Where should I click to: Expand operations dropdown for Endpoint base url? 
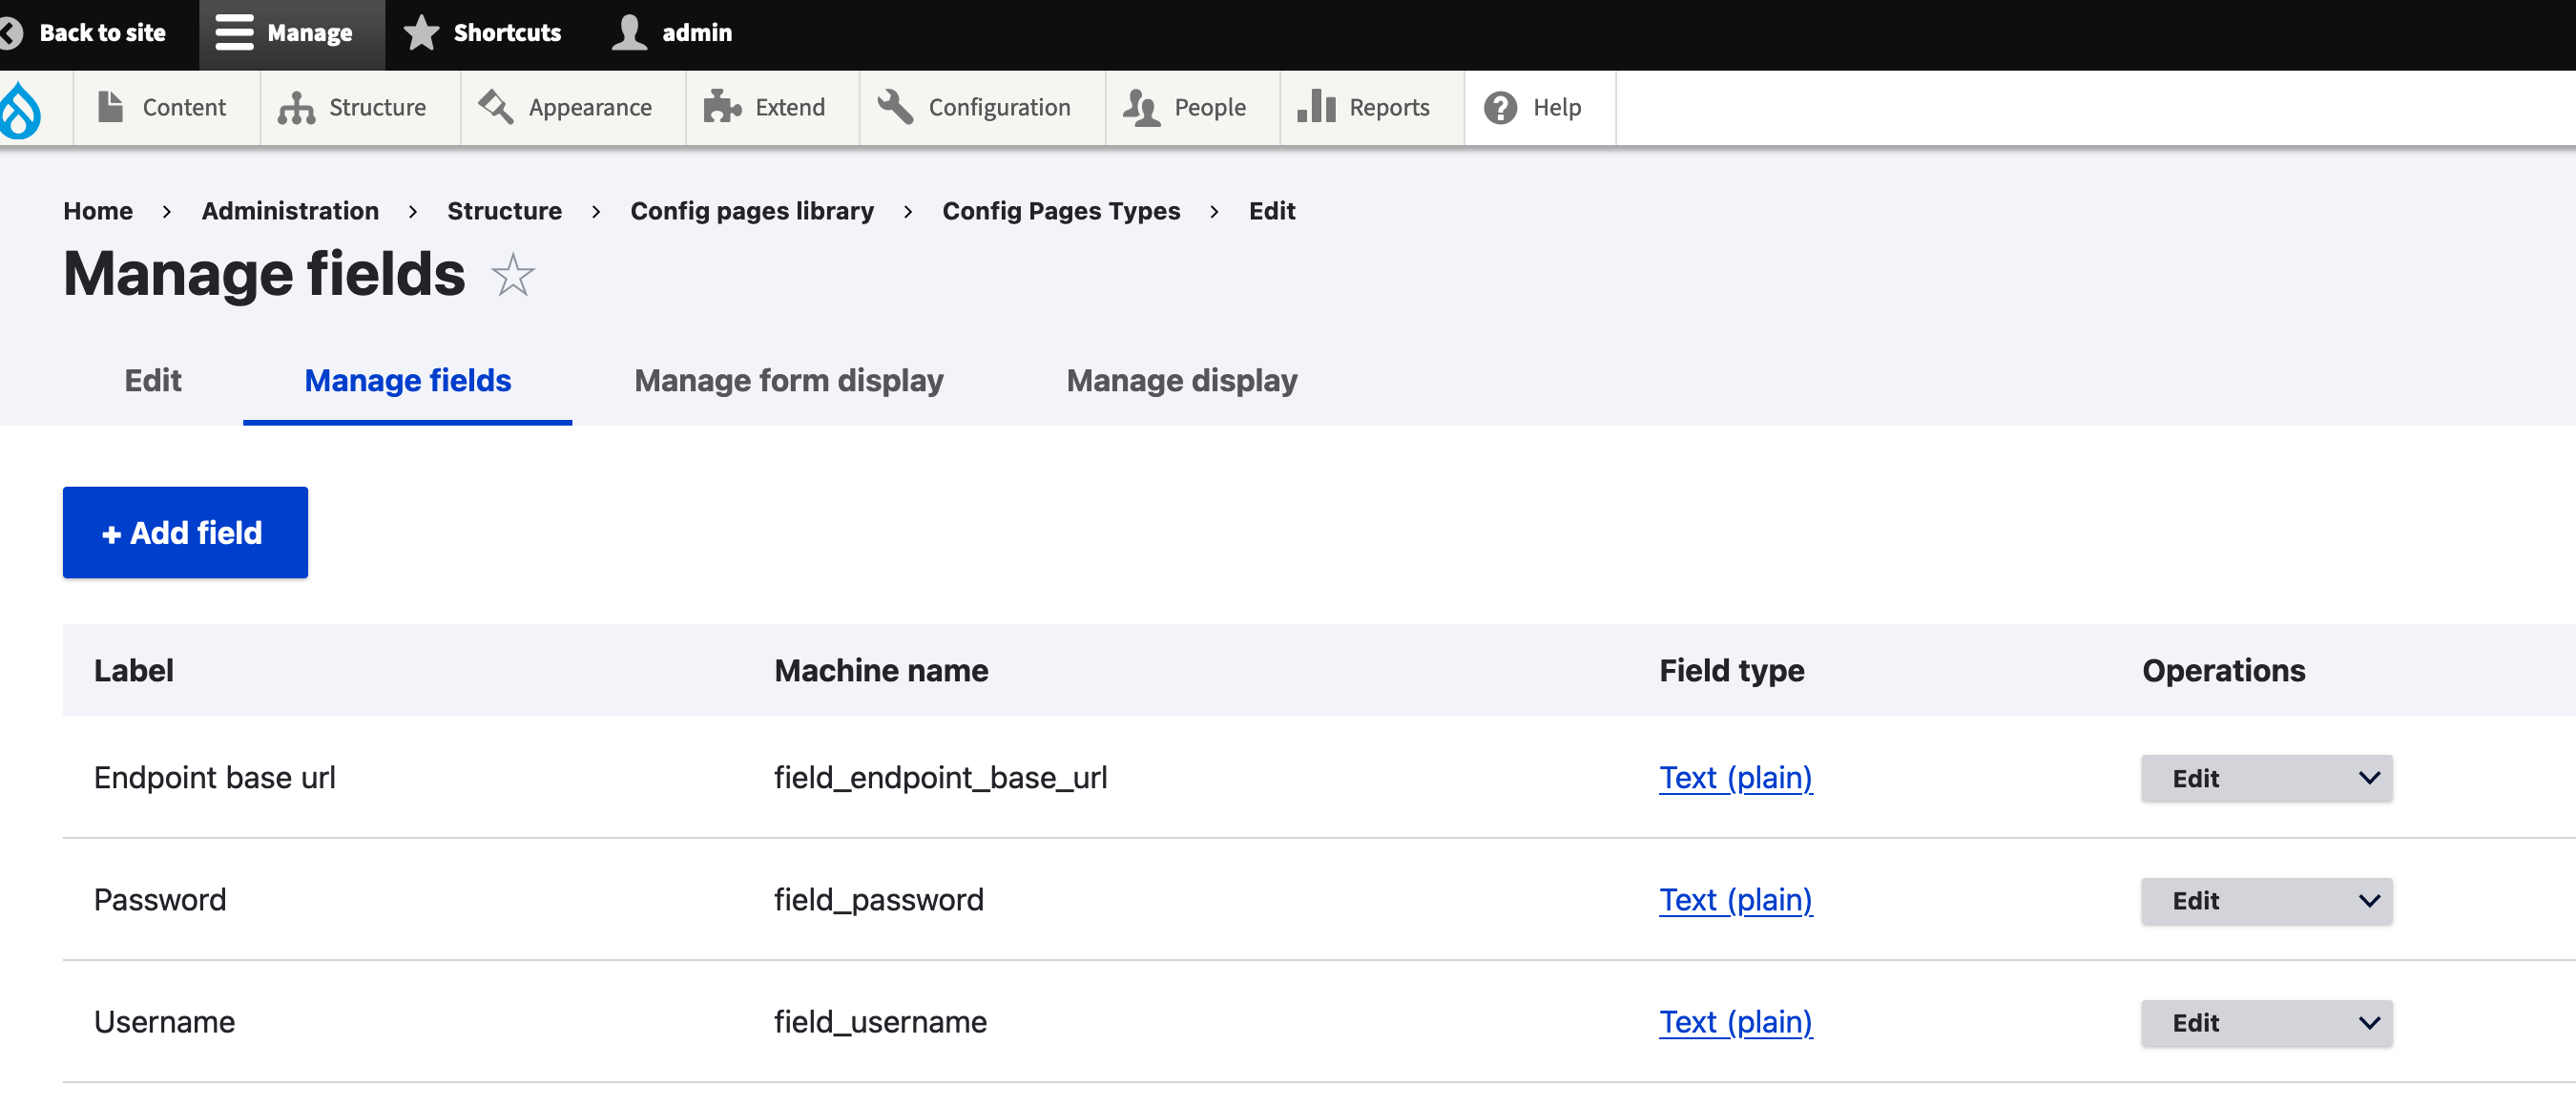pos(2369,778)
